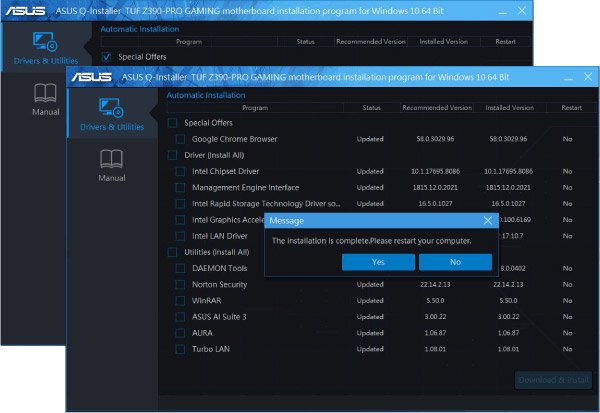Toggle the Utilities (Install All) checkbox
This screenshot has height=413, width=600.
[173, 252]
